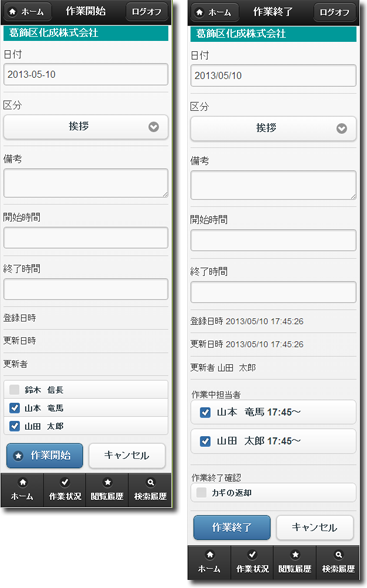Uncheck 山田 太郎 on 作業開始 screen
The height and width of the screenshot is (588, 367).
tap(14, 426)
